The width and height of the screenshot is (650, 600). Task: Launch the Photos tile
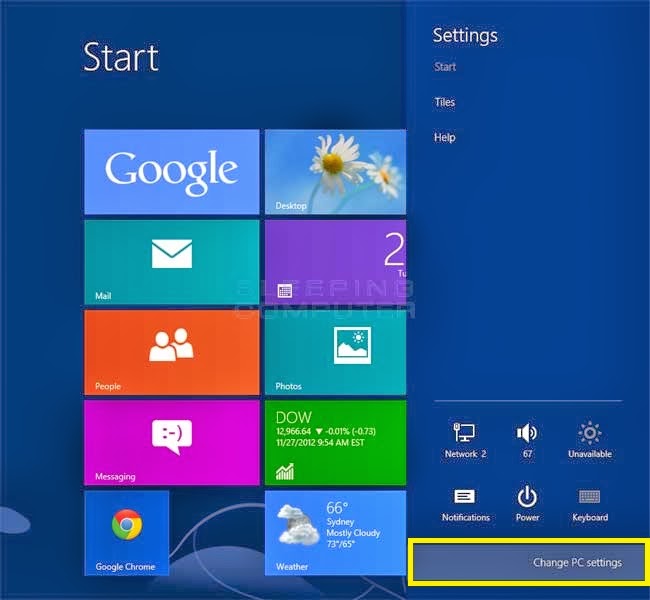pos(335,352)
